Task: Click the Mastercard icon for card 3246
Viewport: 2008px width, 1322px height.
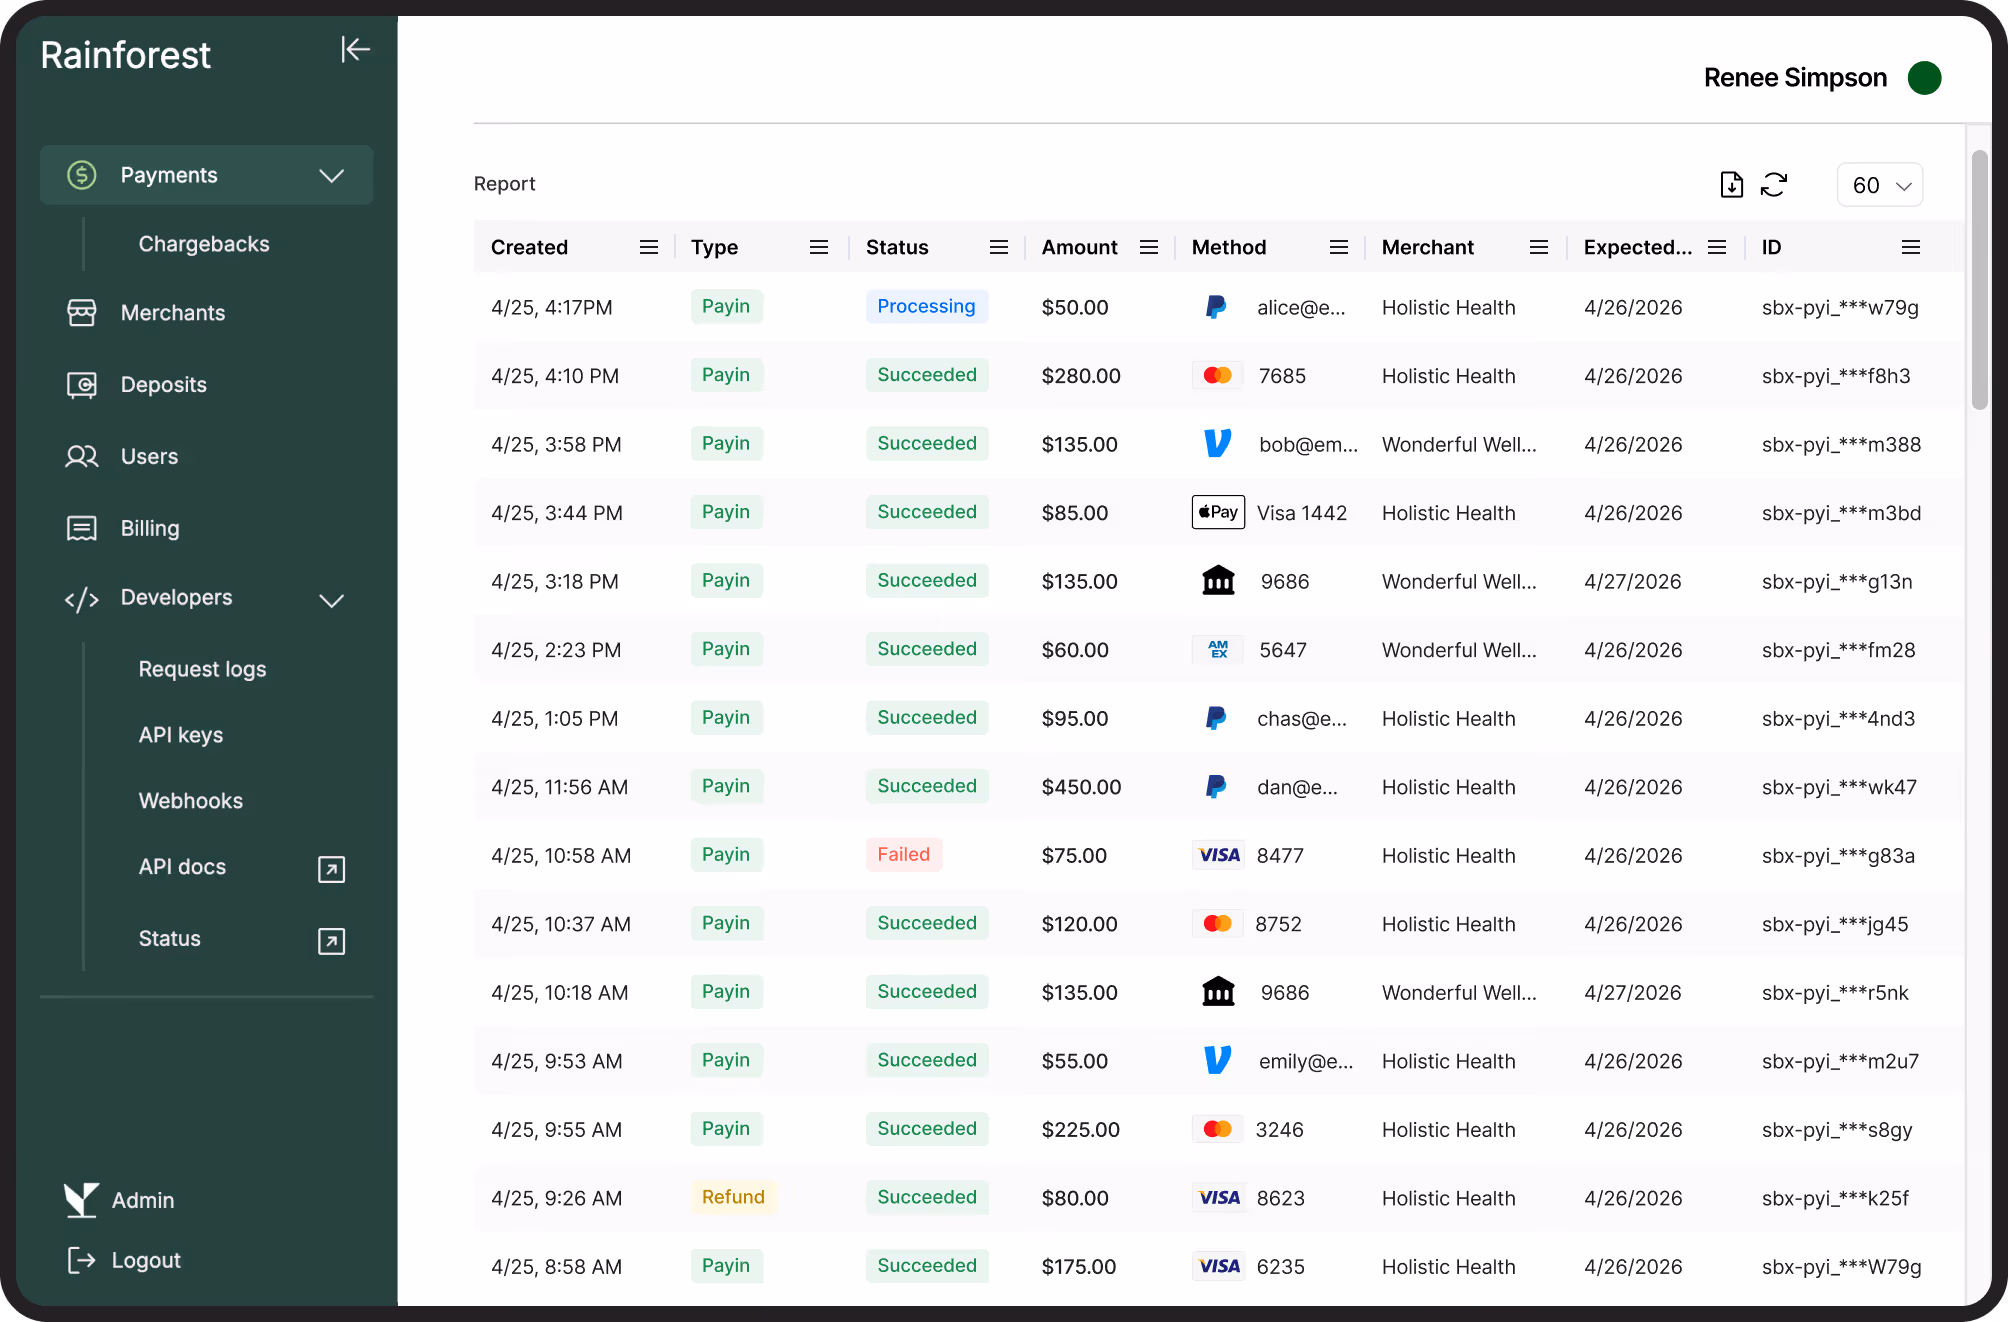Action: tap(1217, 1129)
